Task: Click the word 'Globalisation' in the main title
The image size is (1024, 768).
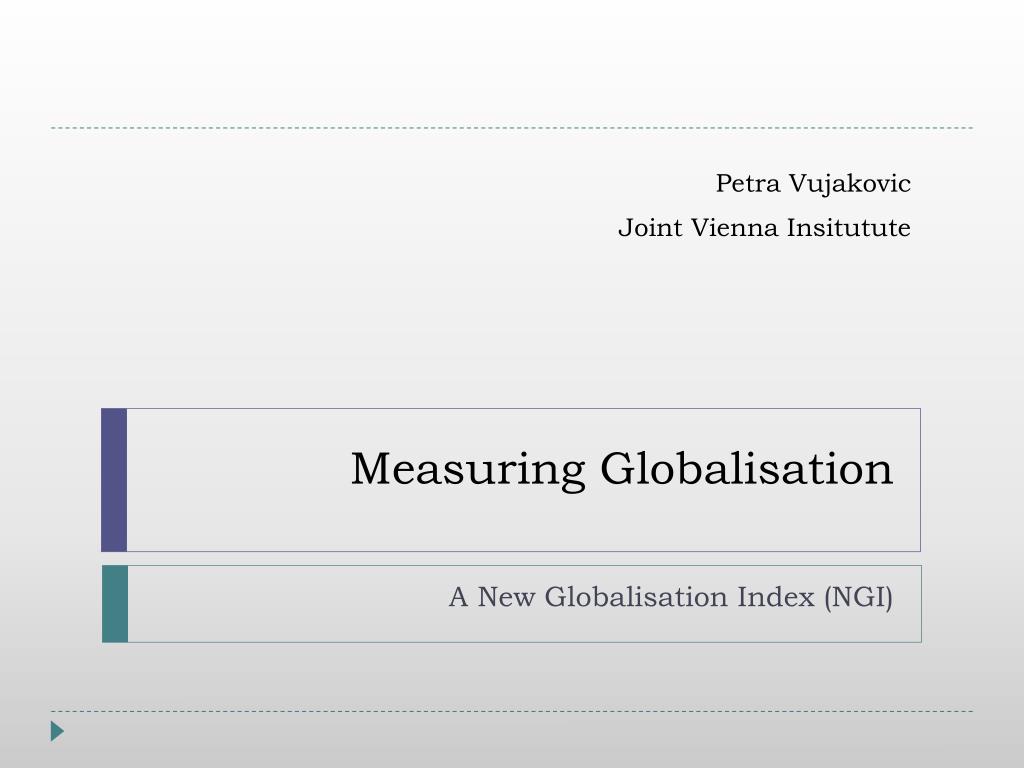Action: click(x=746, y=468)
